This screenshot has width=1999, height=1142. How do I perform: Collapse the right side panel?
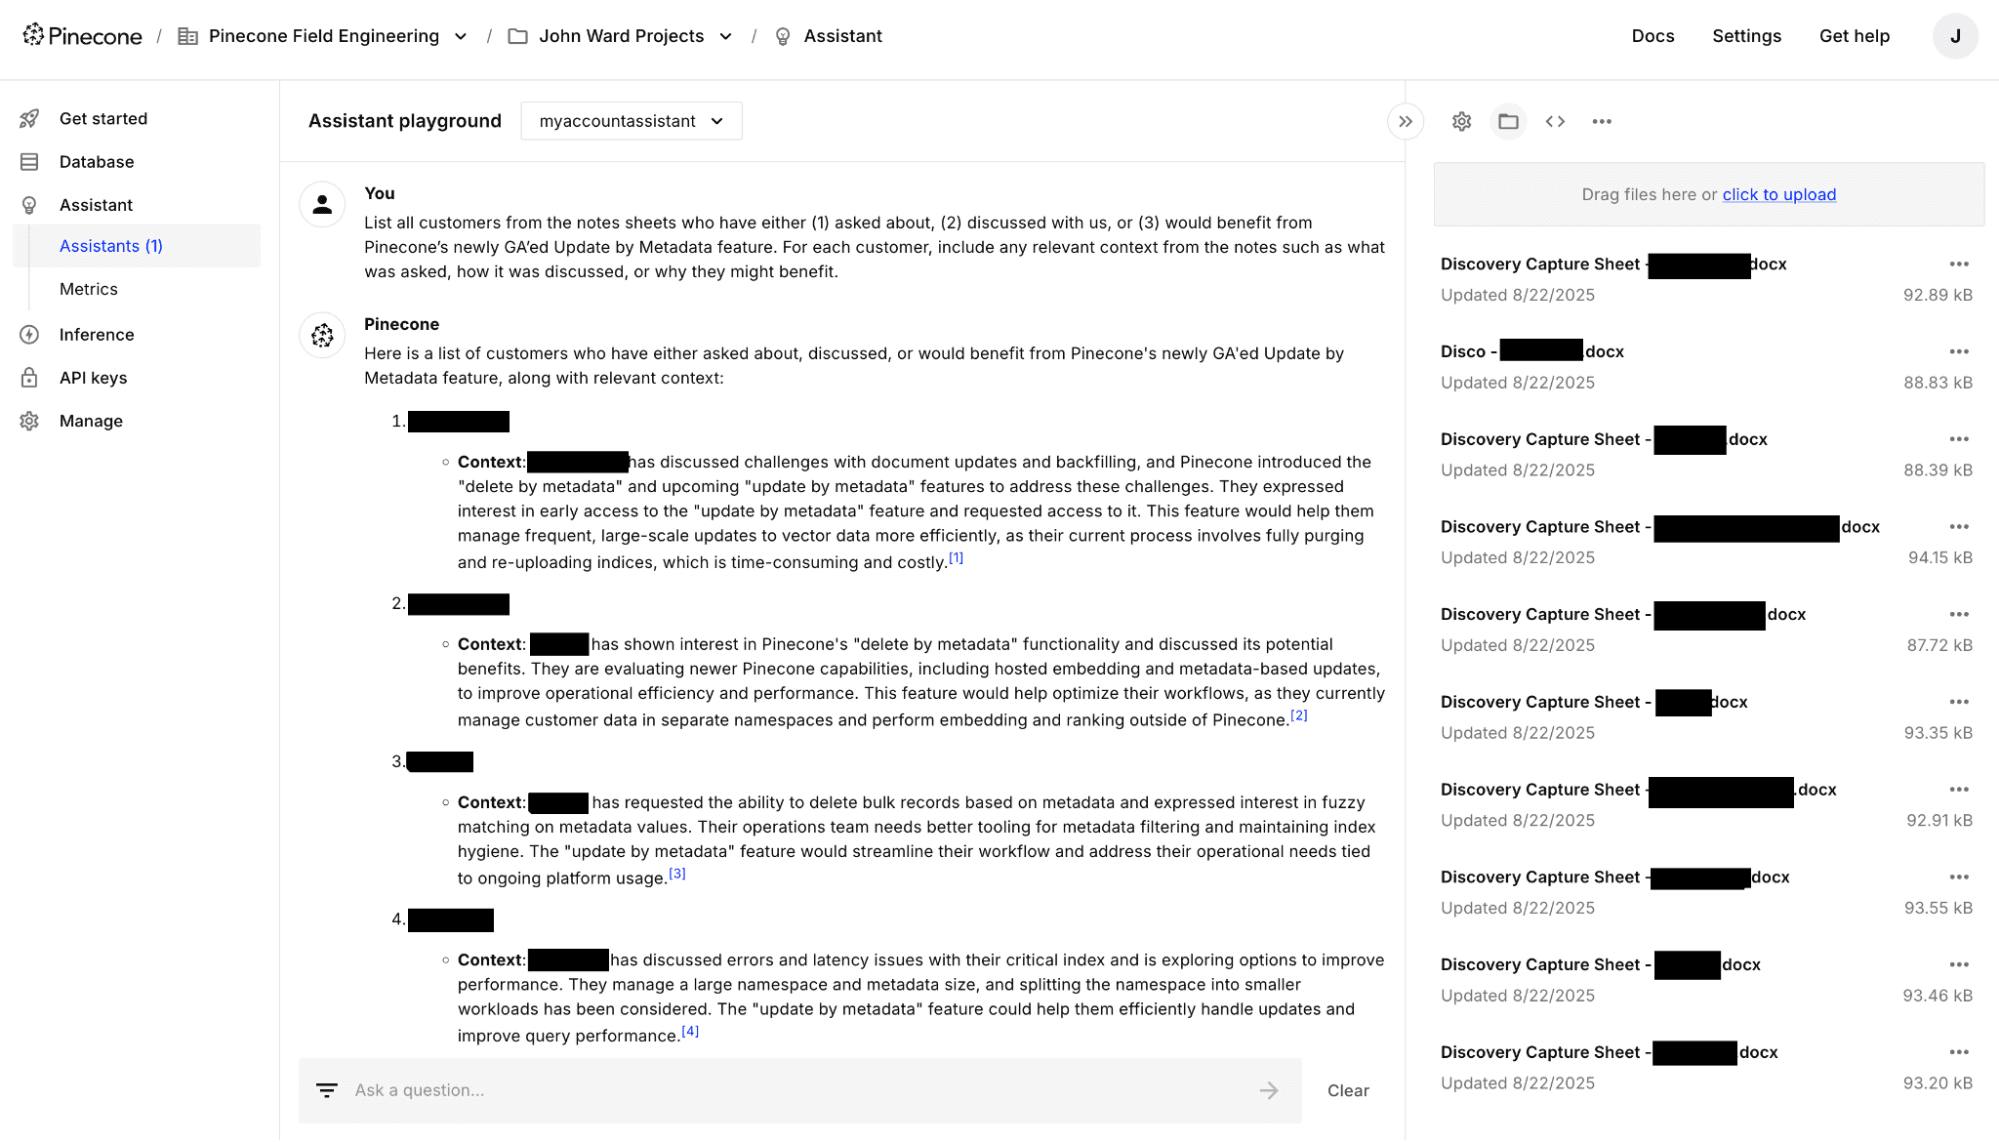click(x=1405, y=122)
